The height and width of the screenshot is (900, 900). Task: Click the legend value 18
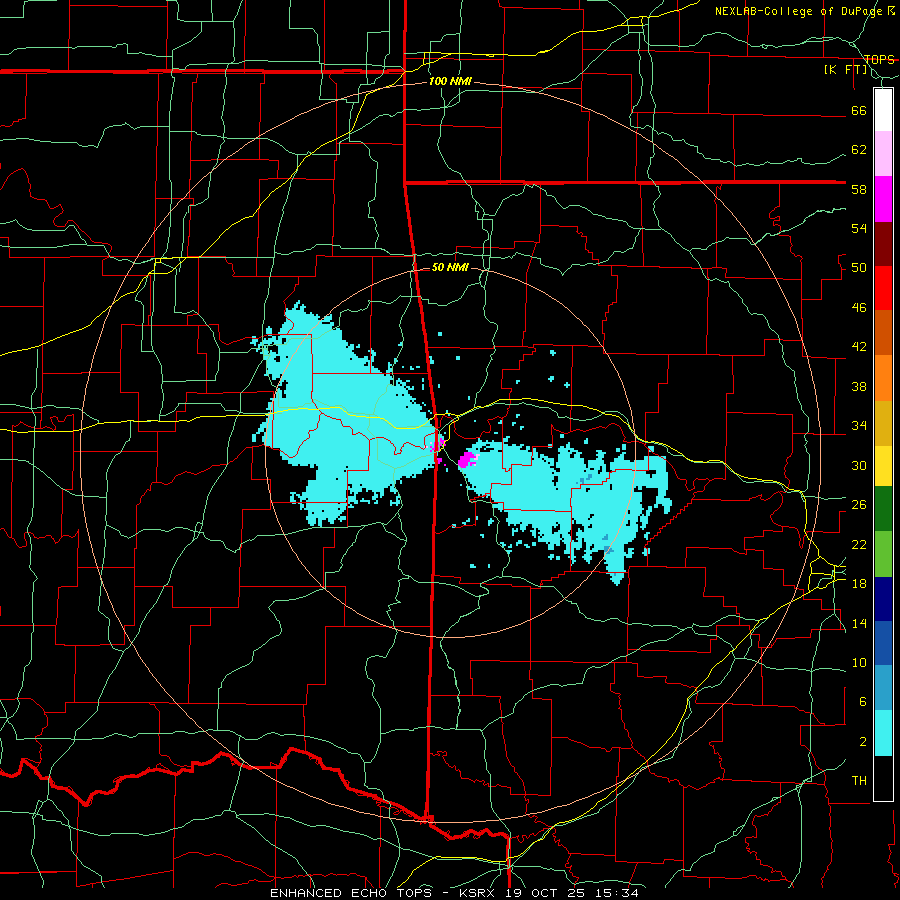pos(859,584)
